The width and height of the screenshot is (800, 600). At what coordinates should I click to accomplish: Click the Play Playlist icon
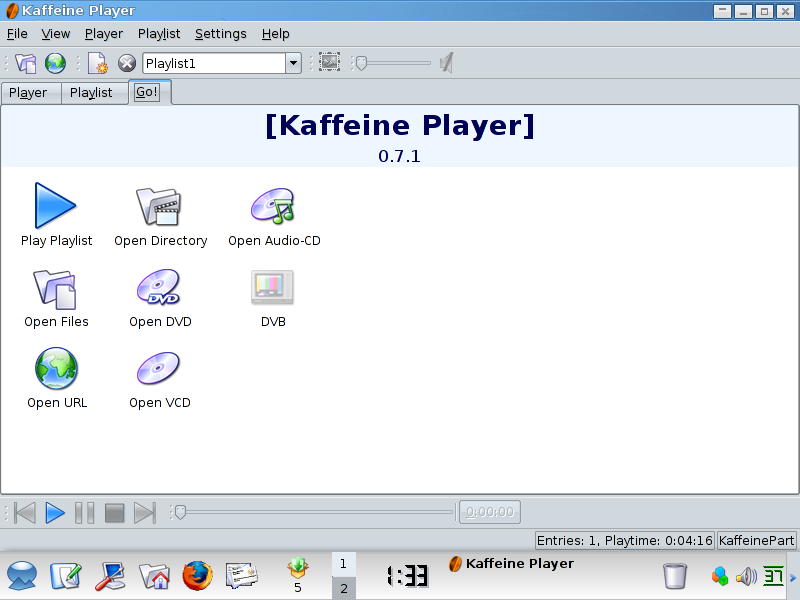55,205
